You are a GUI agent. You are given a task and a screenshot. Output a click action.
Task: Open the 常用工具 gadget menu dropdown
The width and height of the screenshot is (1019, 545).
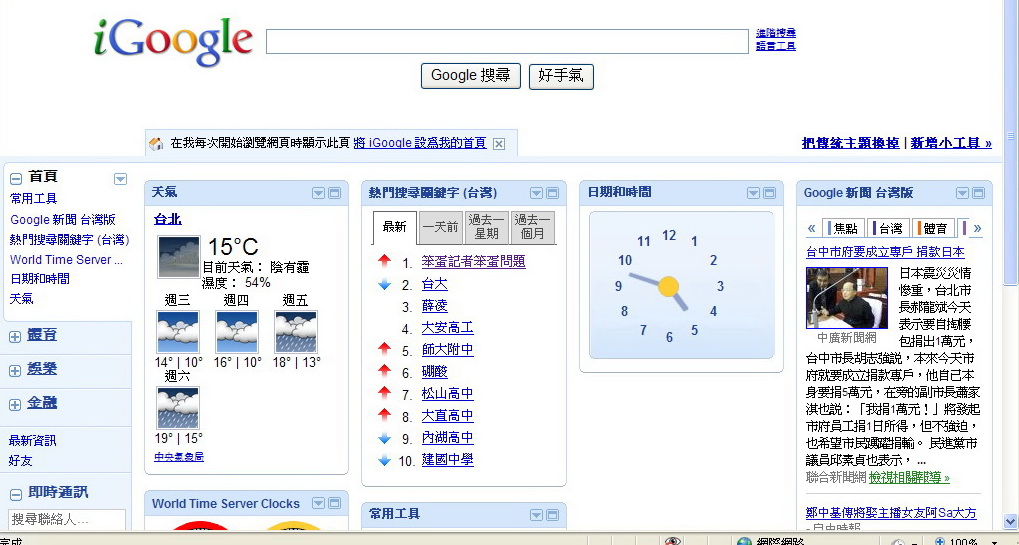(x=536, y=515)
